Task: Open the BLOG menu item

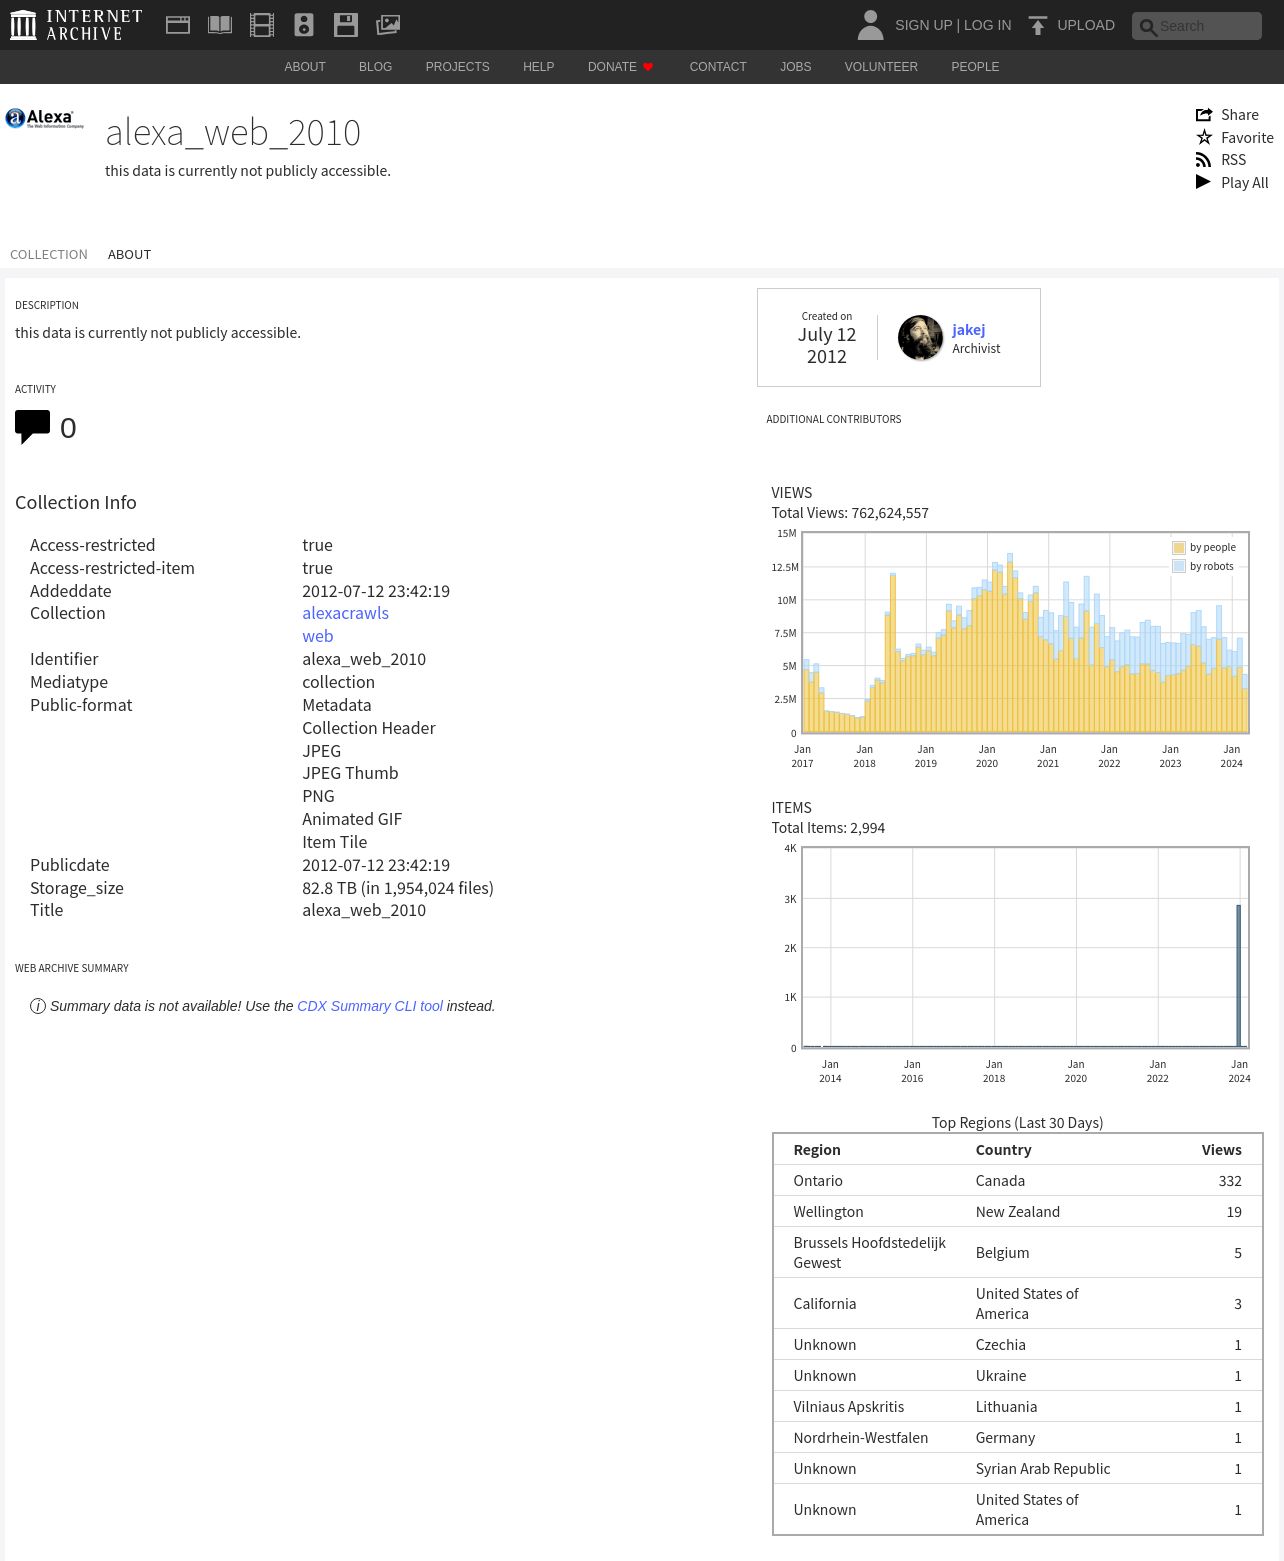Action: pos(375,67)
